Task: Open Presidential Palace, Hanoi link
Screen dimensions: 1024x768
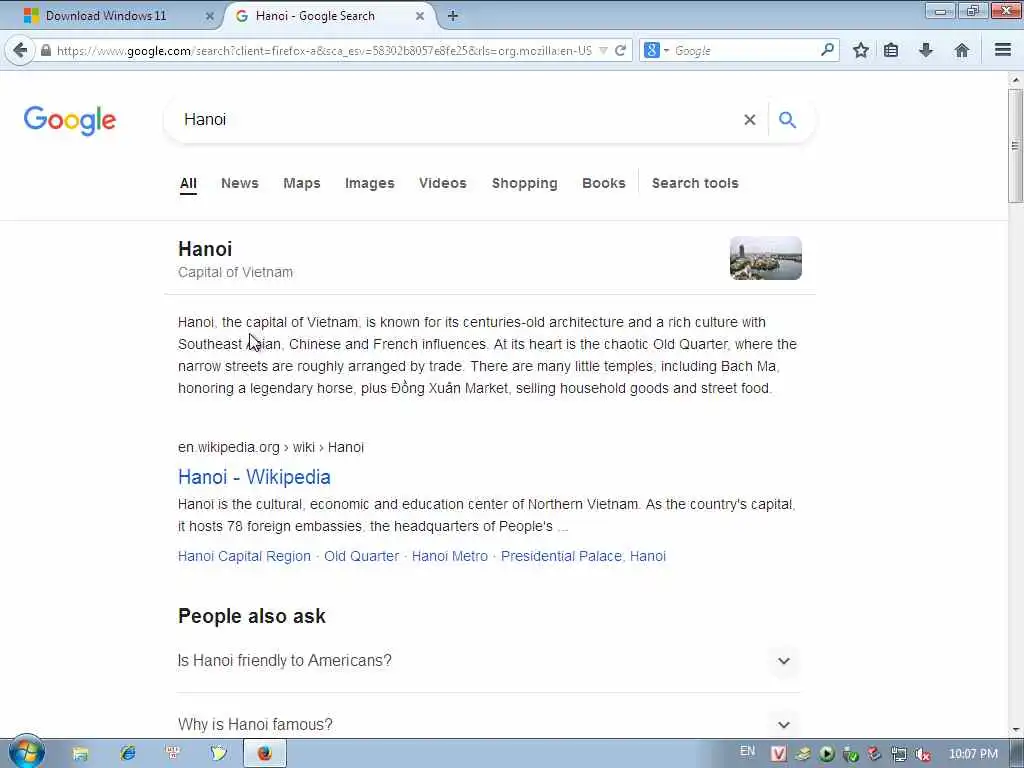Action: point(583,556)
